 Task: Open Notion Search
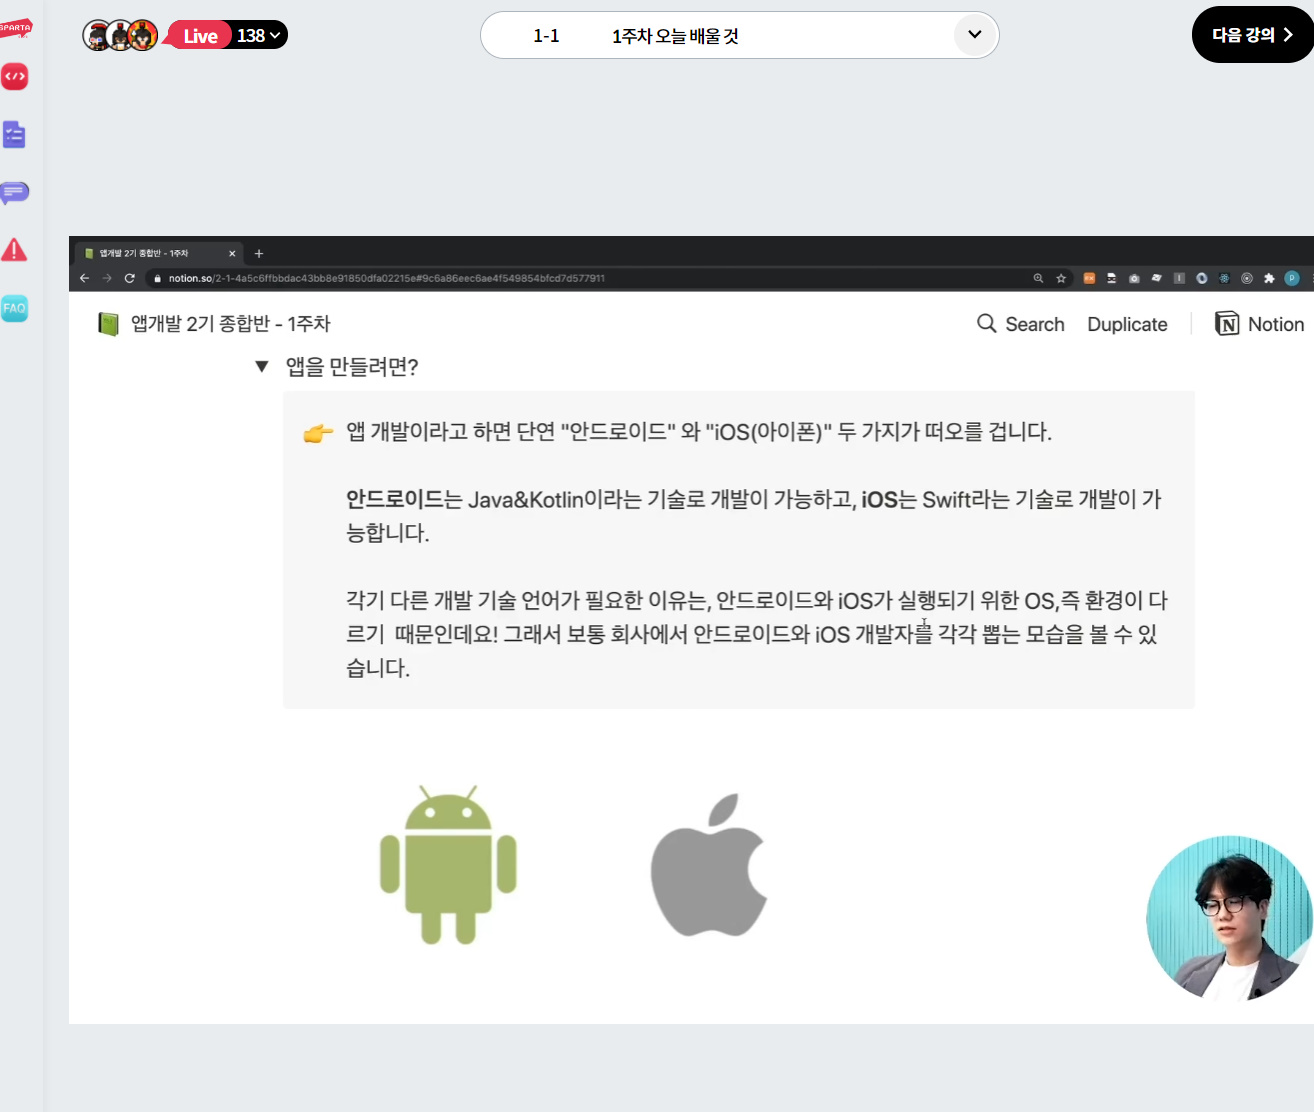(x=1021, y=324)
